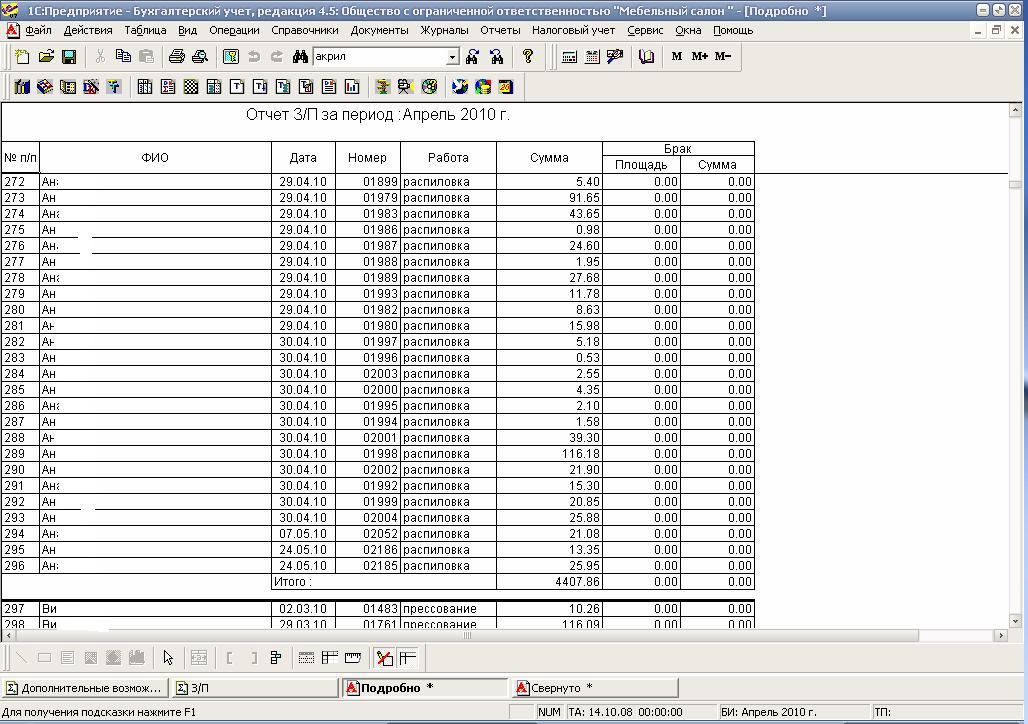Toggle the grid display icon in bottom toolbar

point(306,658)
